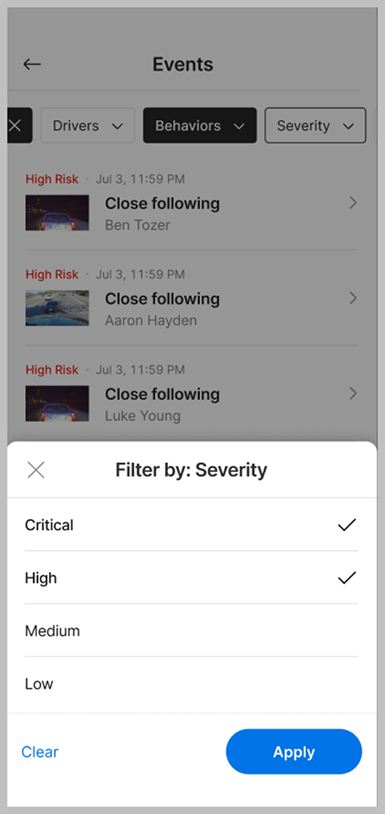The height and width of the screenshot is (814, 385).
Task: Open Luke Young event chevron arrow
Action: (353, 394)
